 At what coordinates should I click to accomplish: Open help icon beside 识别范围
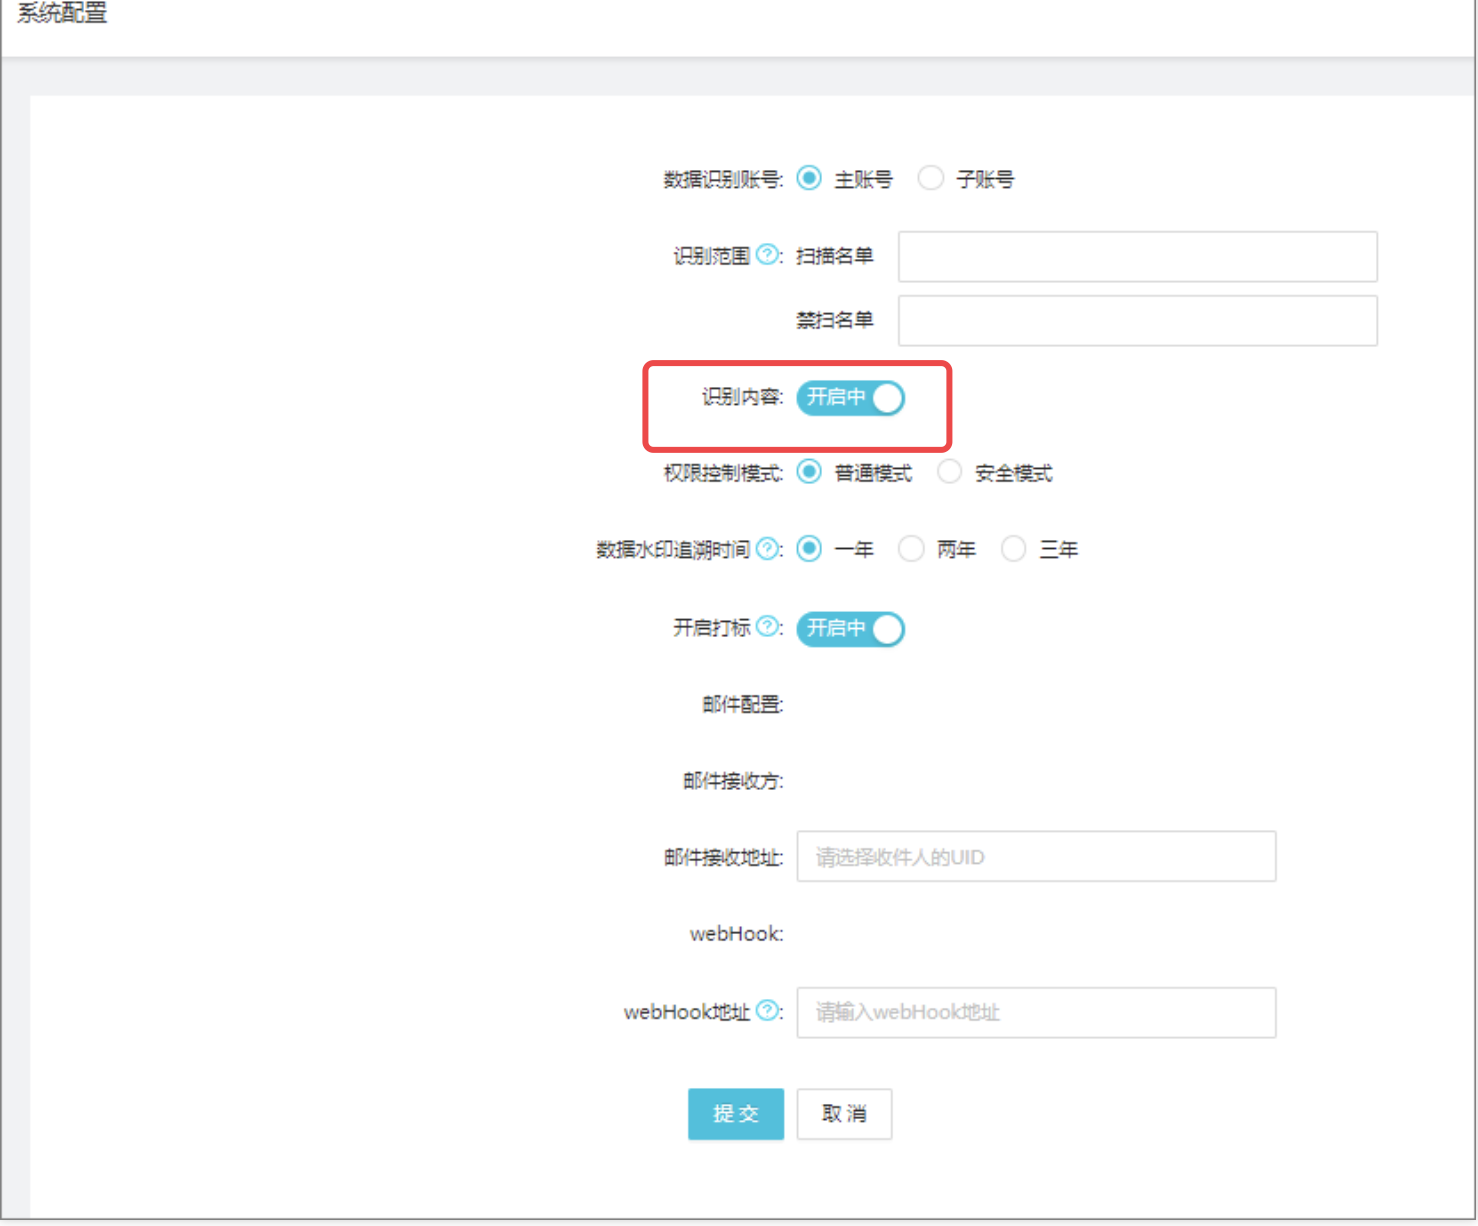click(x=767, y=255)
